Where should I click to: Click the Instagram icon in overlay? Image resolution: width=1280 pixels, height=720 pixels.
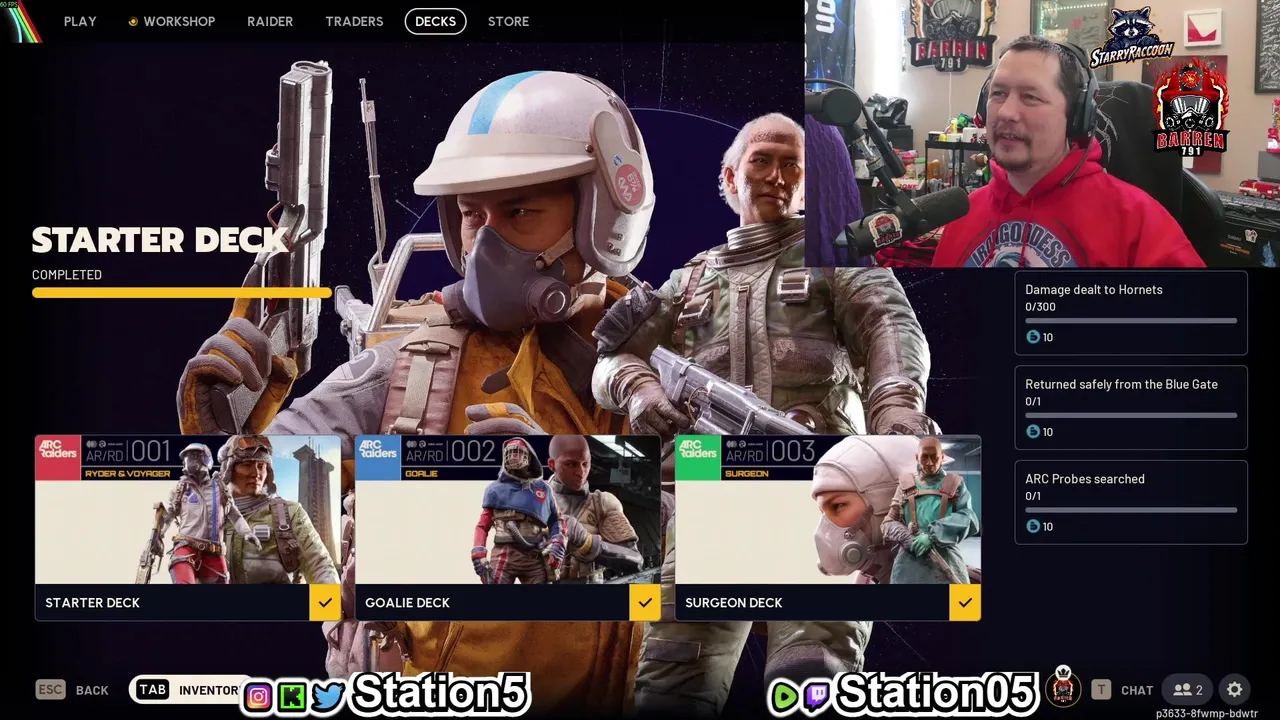coord(258,697)
